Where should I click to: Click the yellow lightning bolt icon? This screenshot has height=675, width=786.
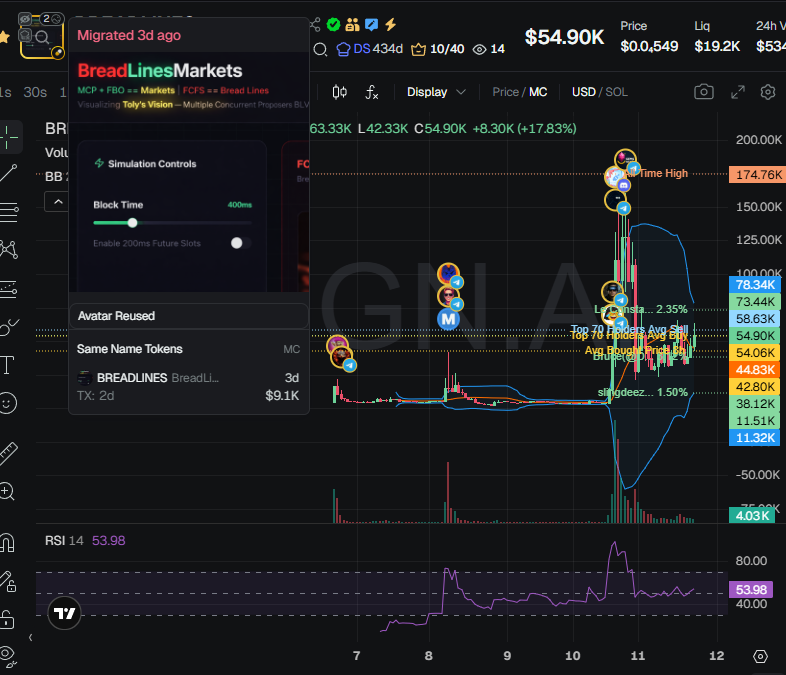pos(390,24)
